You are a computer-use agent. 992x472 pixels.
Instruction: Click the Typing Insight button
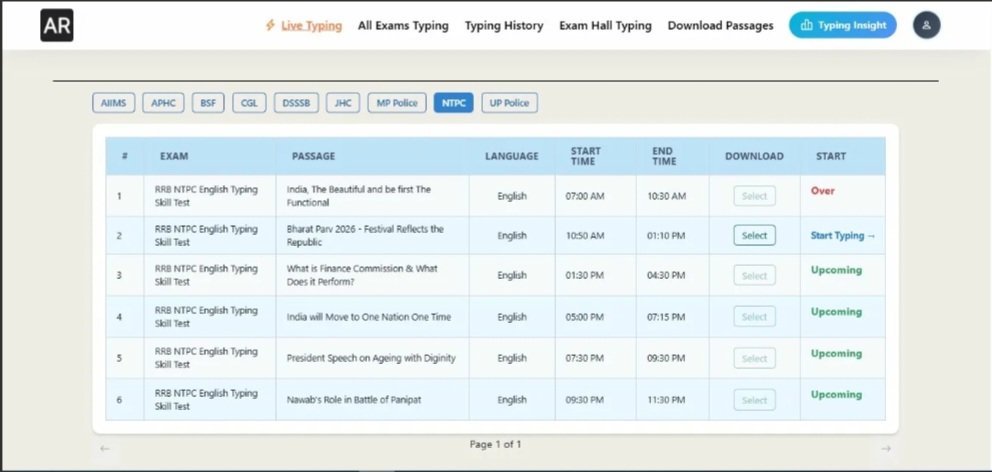pos(843,25)
